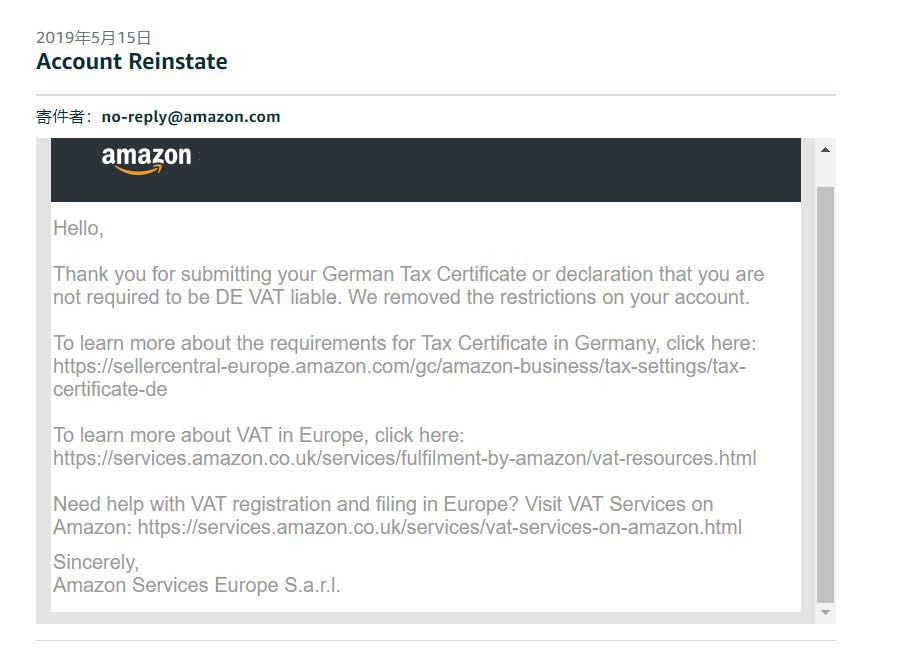Click the 'Thank you for submitting' line
The height and width of the screenshot is (659, 918).
point(408,275)
